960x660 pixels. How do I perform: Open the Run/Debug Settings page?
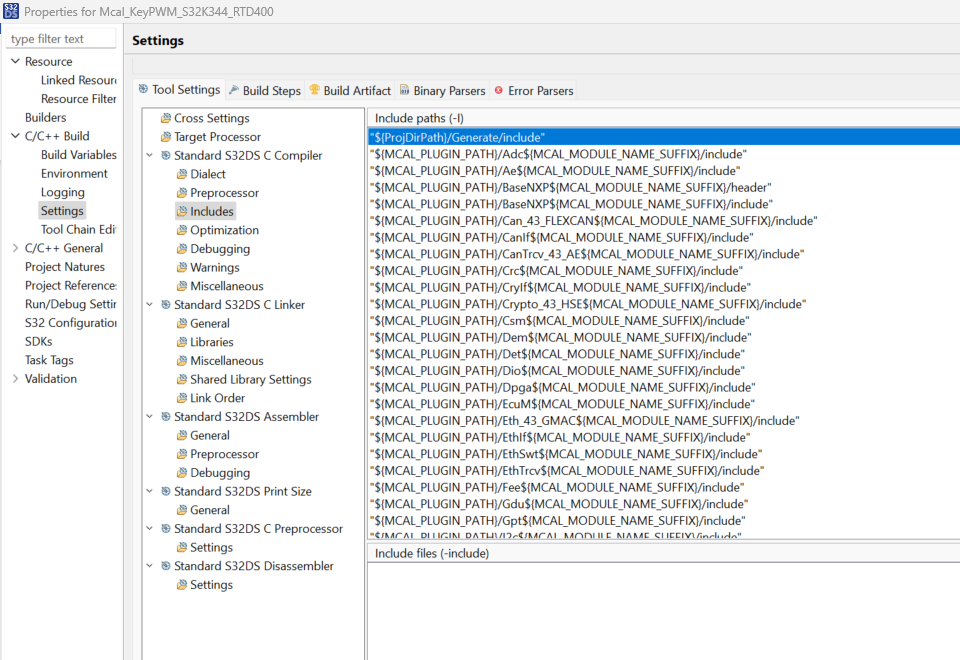(70, 304)
